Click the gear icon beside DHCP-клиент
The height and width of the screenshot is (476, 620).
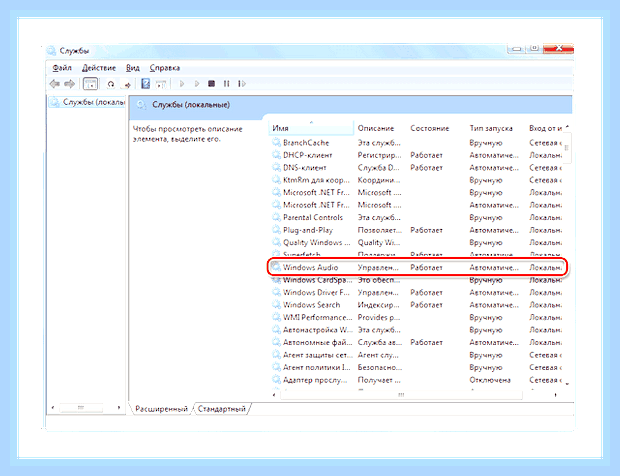[x=276, y=155]
